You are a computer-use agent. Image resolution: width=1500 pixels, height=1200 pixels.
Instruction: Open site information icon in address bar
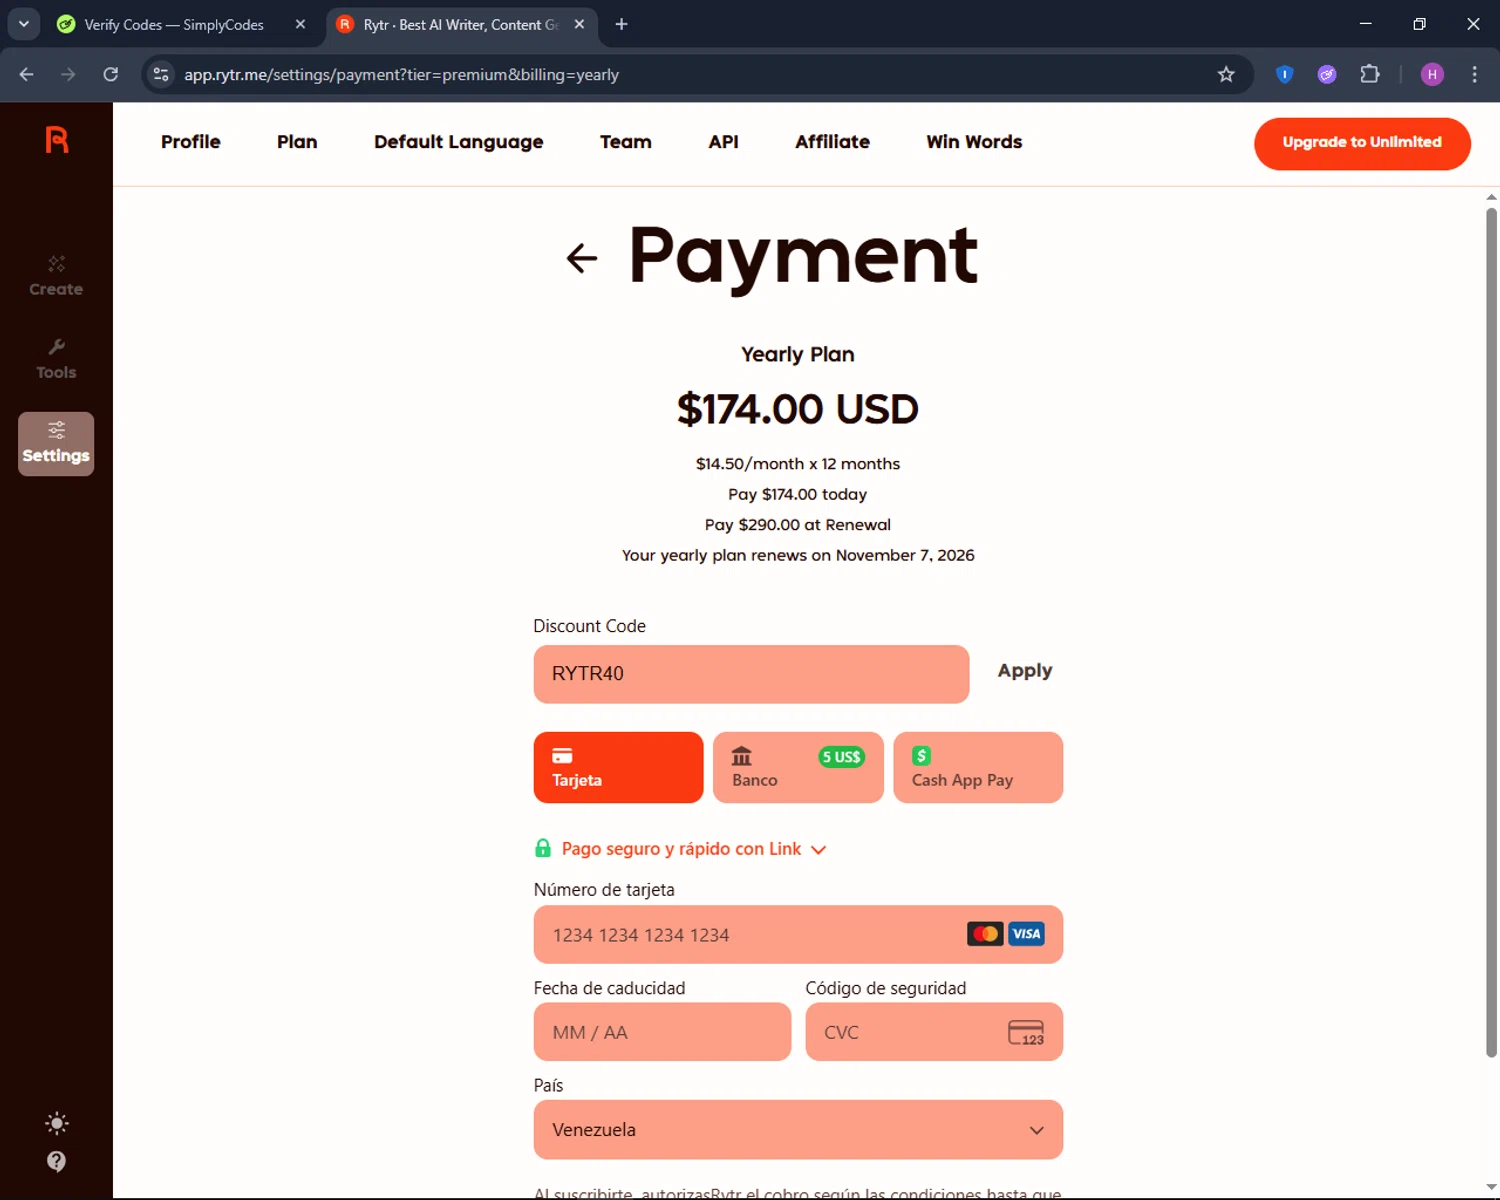(x=161, y=74)
